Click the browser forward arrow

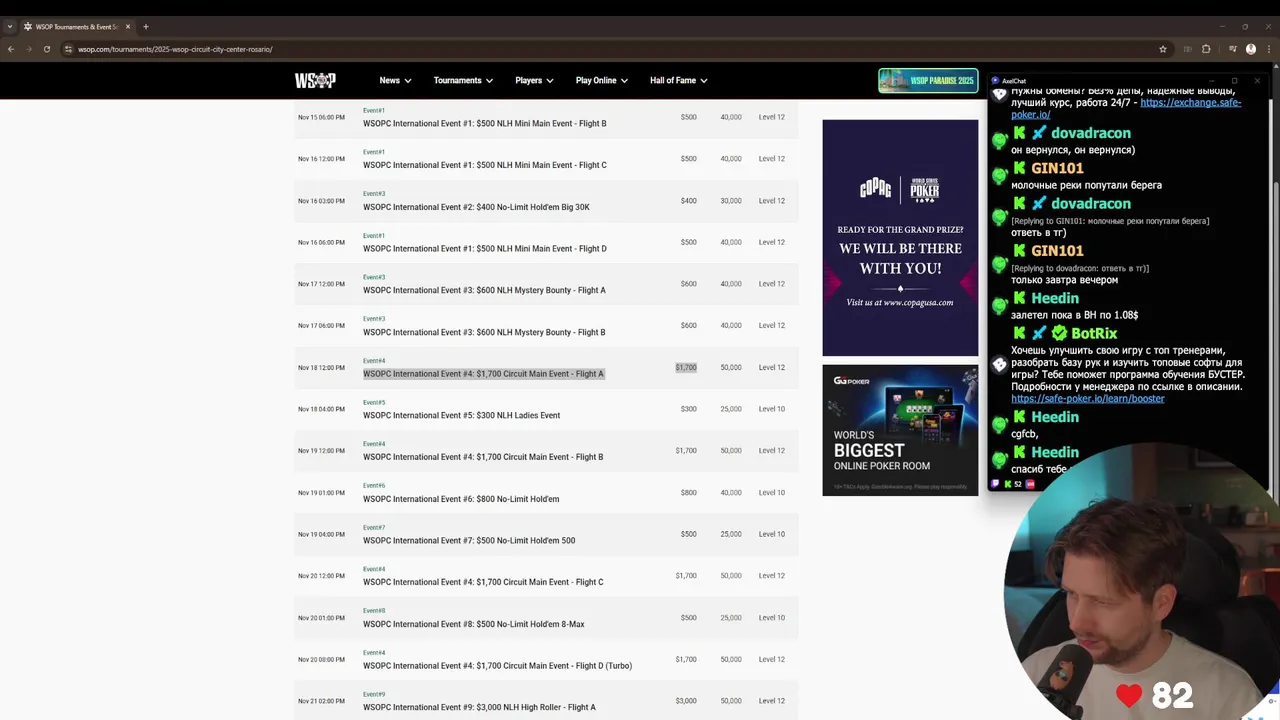[29, 49]
